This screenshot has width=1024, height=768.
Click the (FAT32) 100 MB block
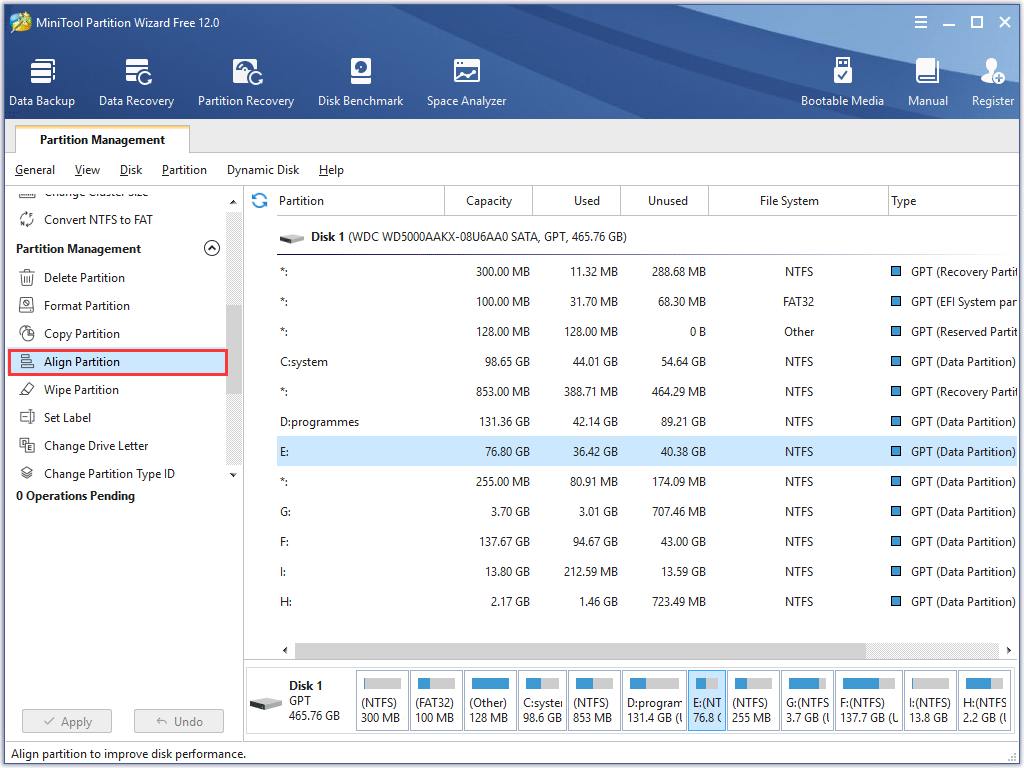(436, 701)
